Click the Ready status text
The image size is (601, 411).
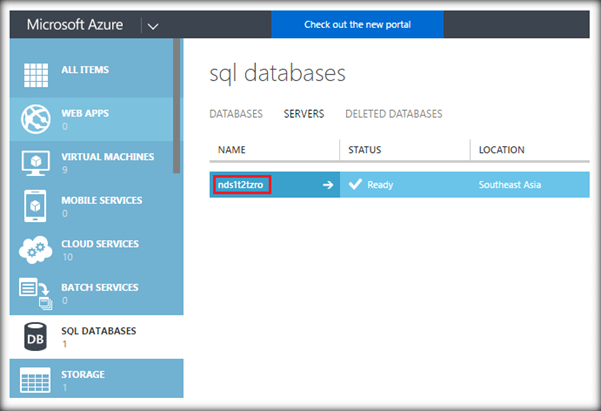pyautogui.click(x=380, y=185)
